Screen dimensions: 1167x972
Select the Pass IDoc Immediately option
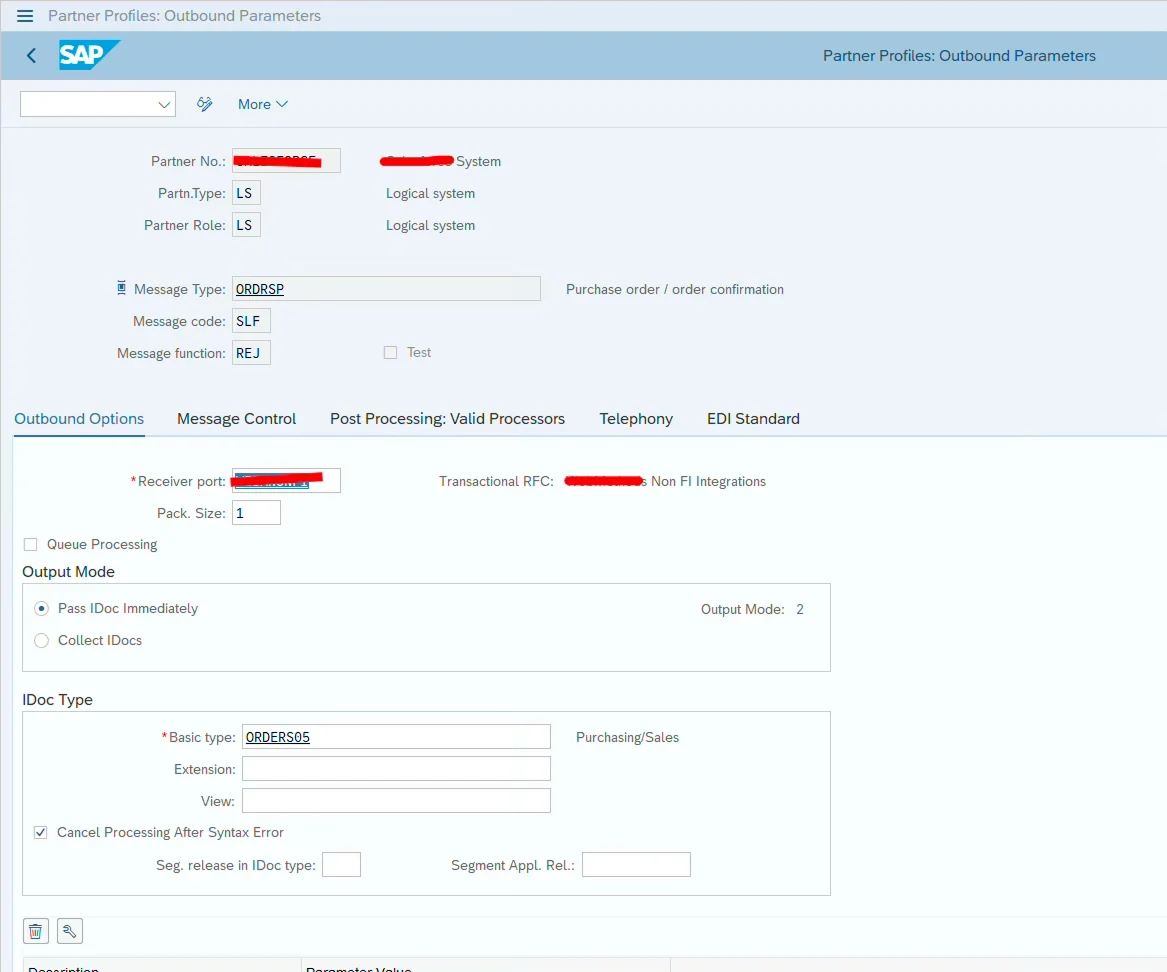tap(41, 608)
